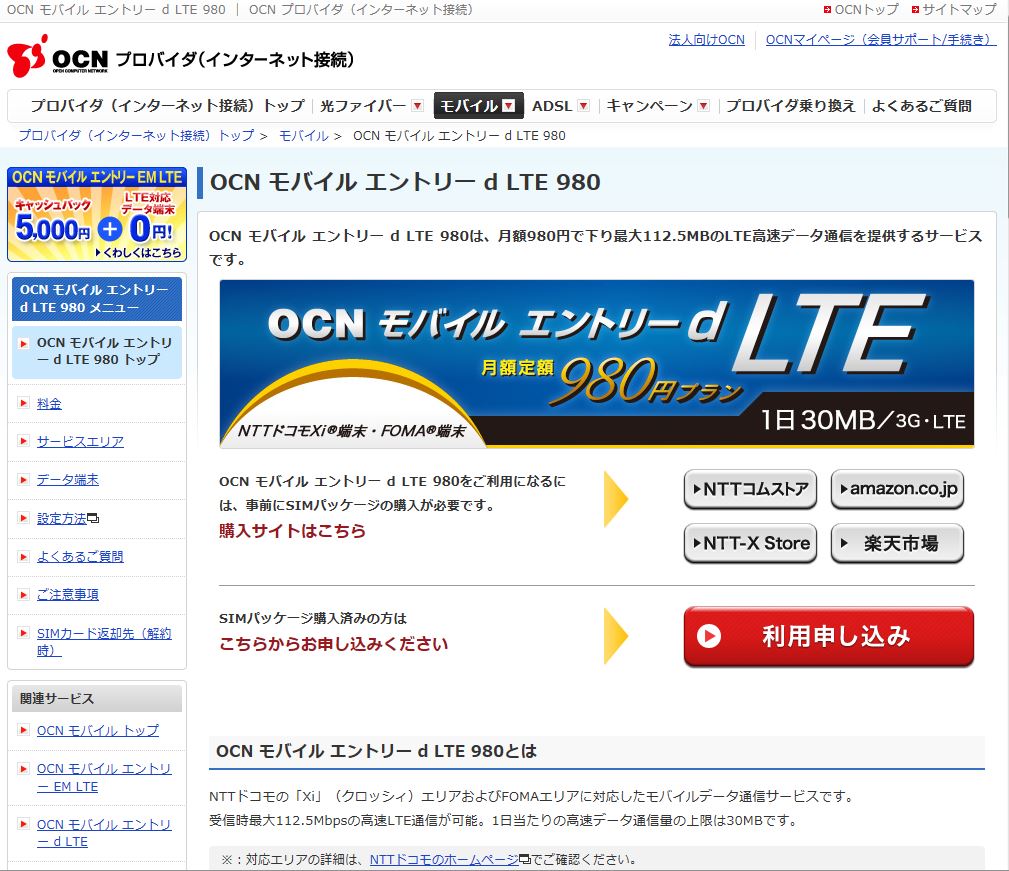Viewport: 1009px width, 871px height.
Task: Expand the ADSL dropdown arrow
Action: [584, 105]
